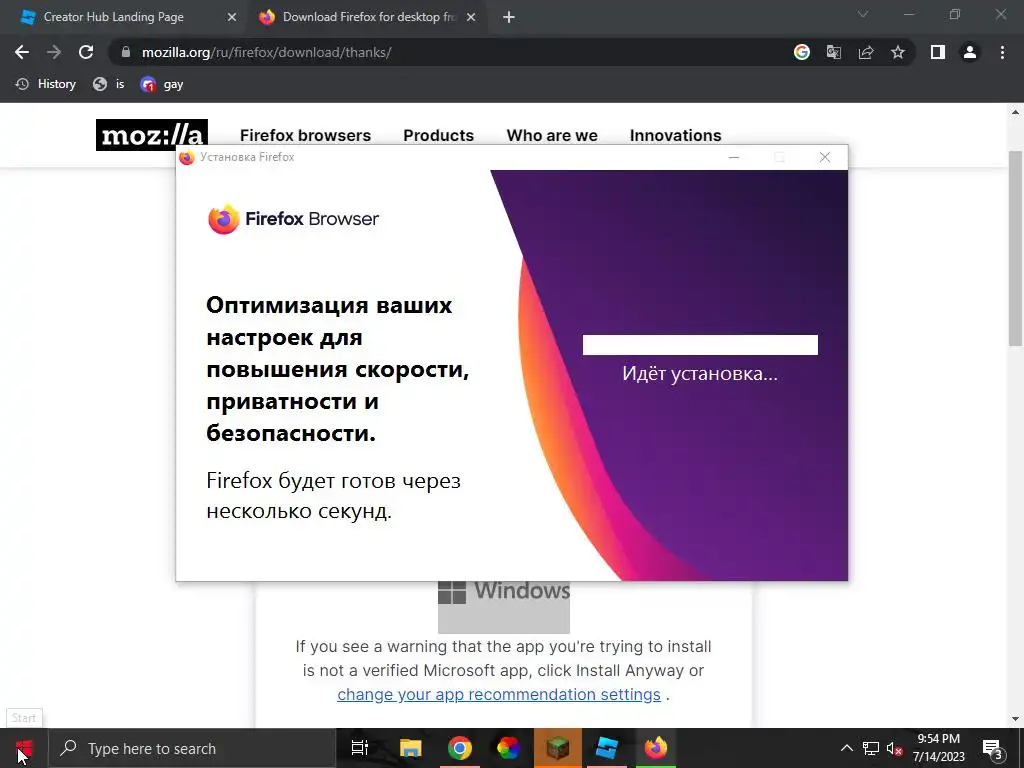The width and height of the screenshot is (1024, 768).
Task: Click the Firefox Browser logo in installer
Action: 293,219
